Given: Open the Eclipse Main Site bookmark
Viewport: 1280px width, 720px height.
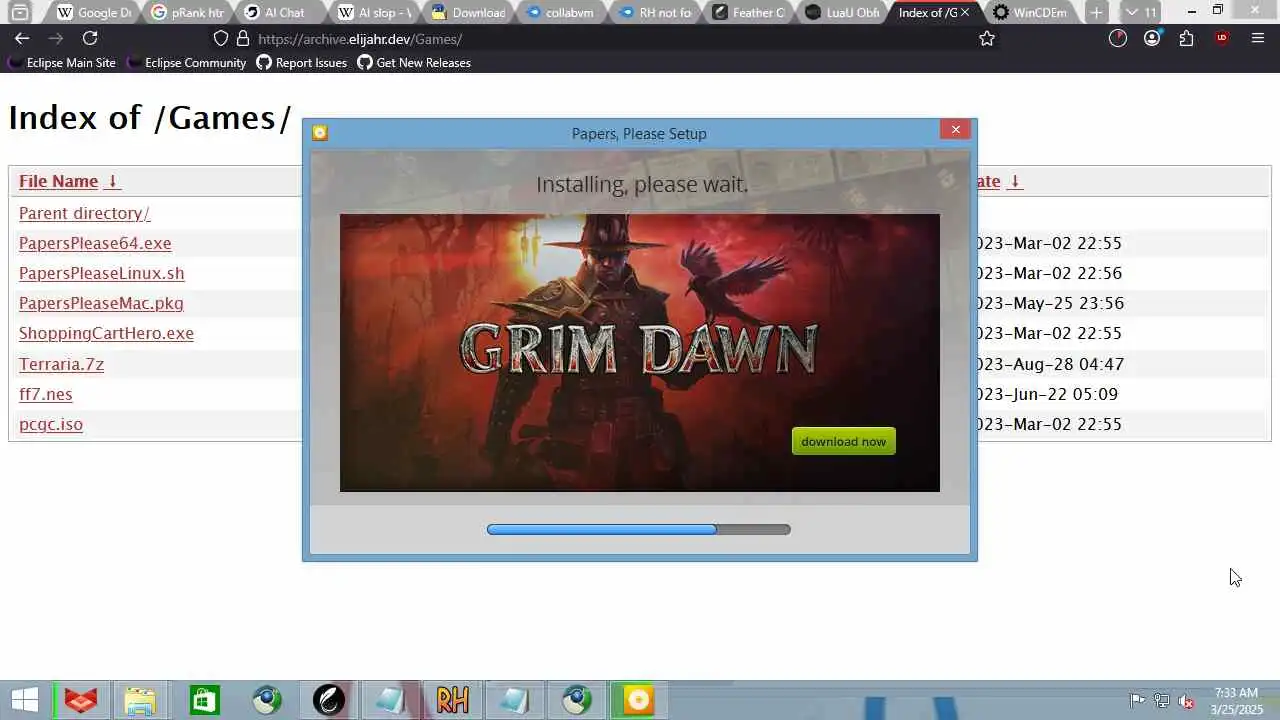Looking at the screenshot, I should tap(61, 62).
